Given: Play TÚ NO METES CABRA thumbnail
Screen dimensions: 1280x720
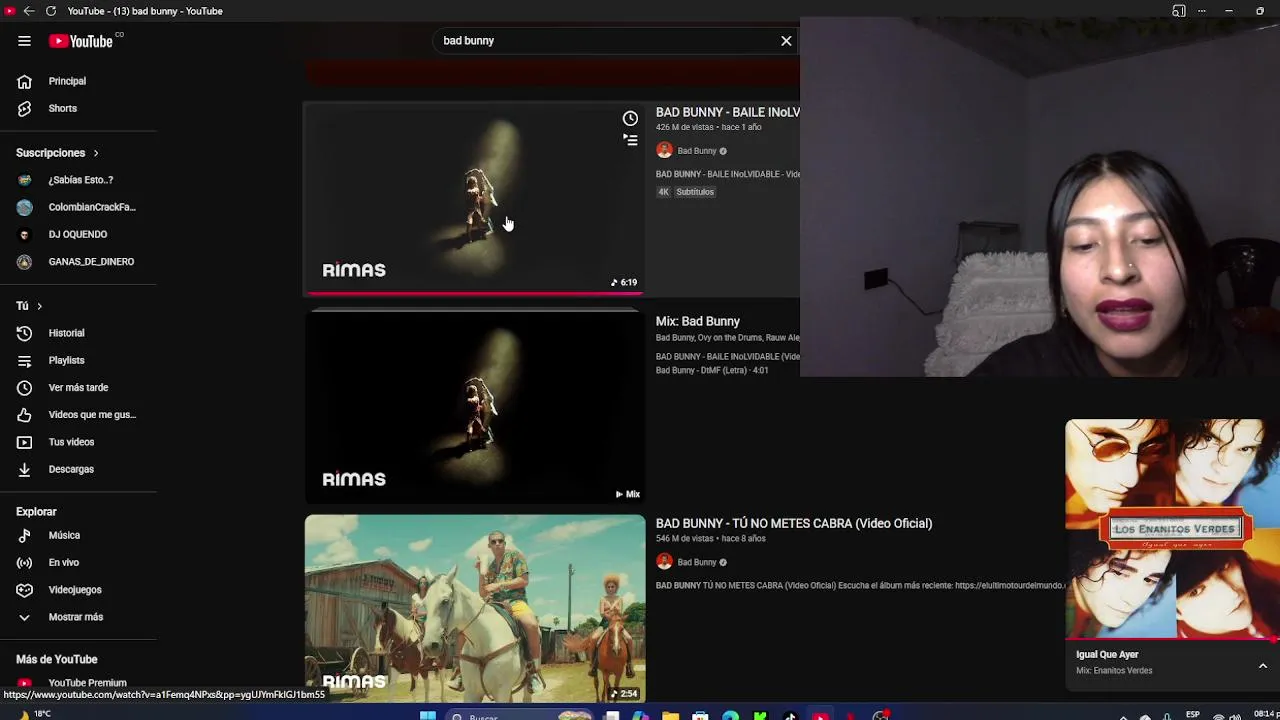Looking at the screenshot, I should click(475, 608).
